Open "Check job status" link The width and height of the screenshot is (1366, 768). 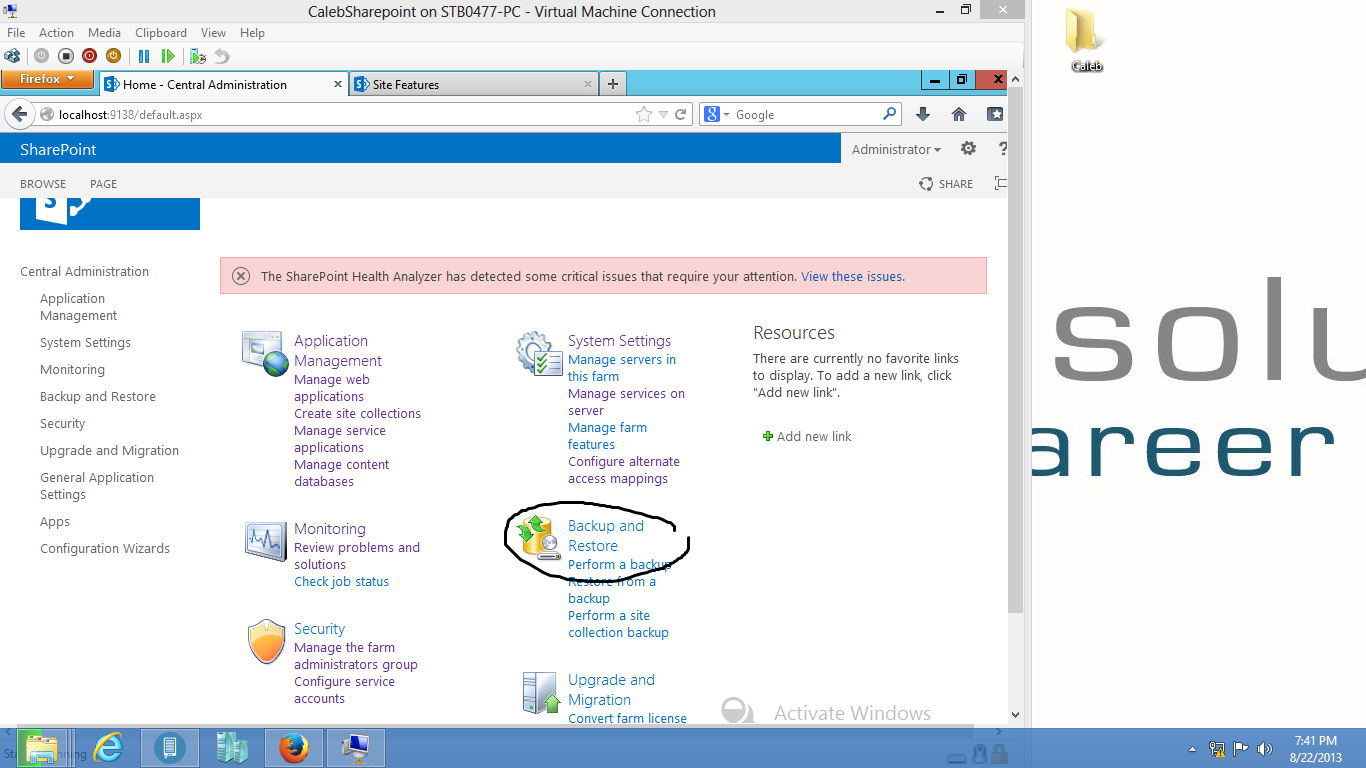pyautogui.click(x=341, y=582)
